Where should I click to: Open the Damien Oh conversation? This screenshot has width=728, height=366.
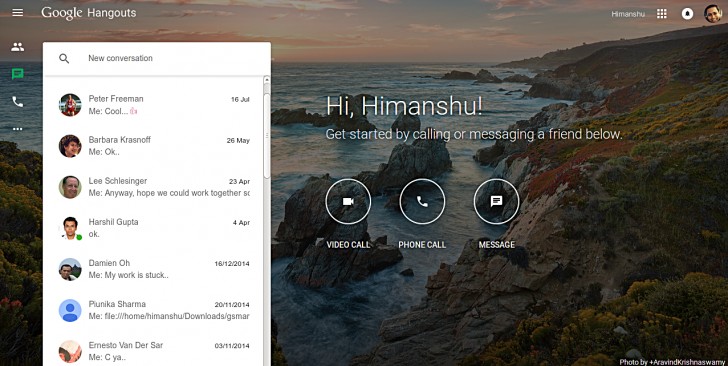(x=153, y=269)
